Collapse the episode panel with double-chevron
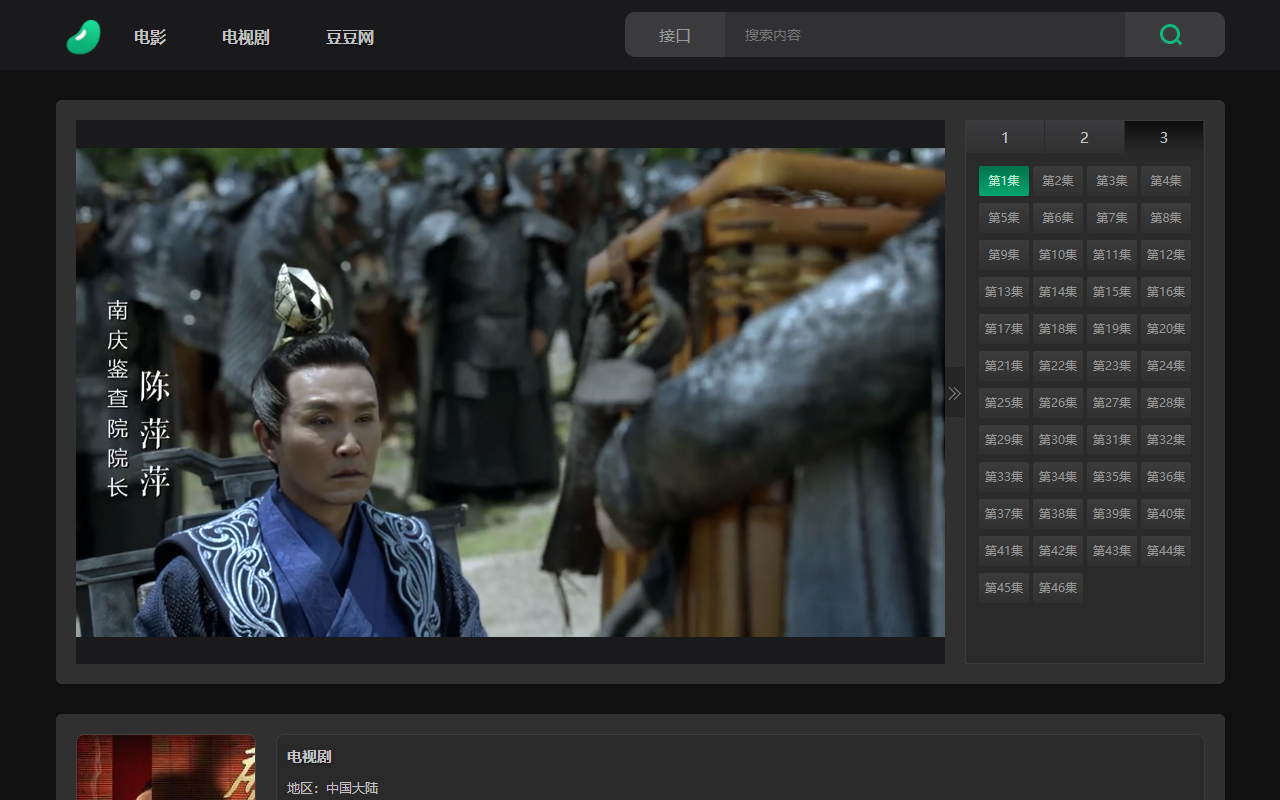 click(954, 393)
